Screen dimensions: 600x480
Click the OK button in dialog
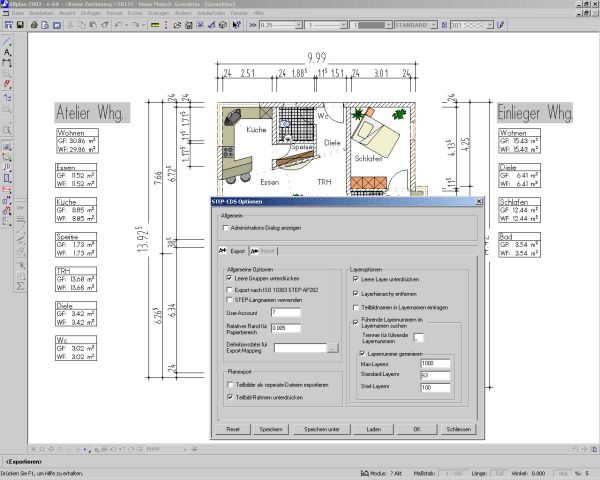point(417,429)
